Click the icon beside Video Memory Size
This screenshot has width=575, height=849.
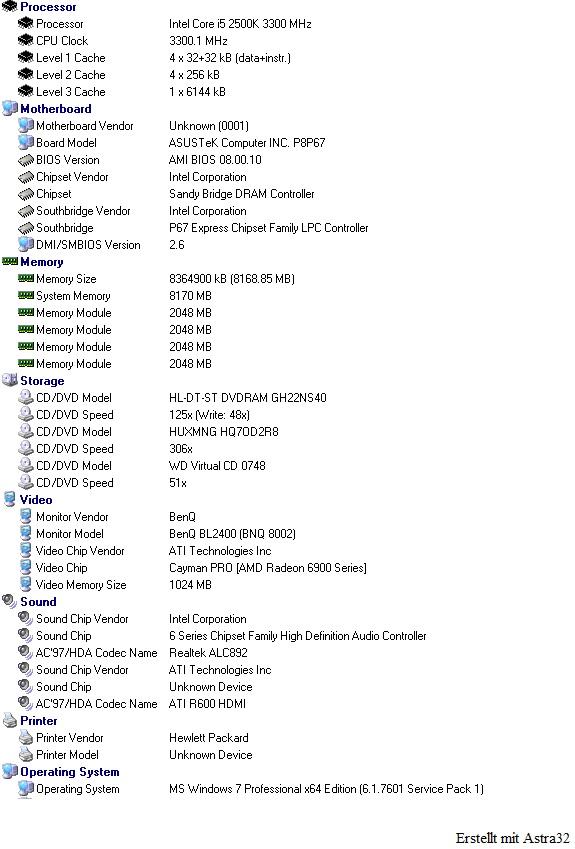click(25, 584)
